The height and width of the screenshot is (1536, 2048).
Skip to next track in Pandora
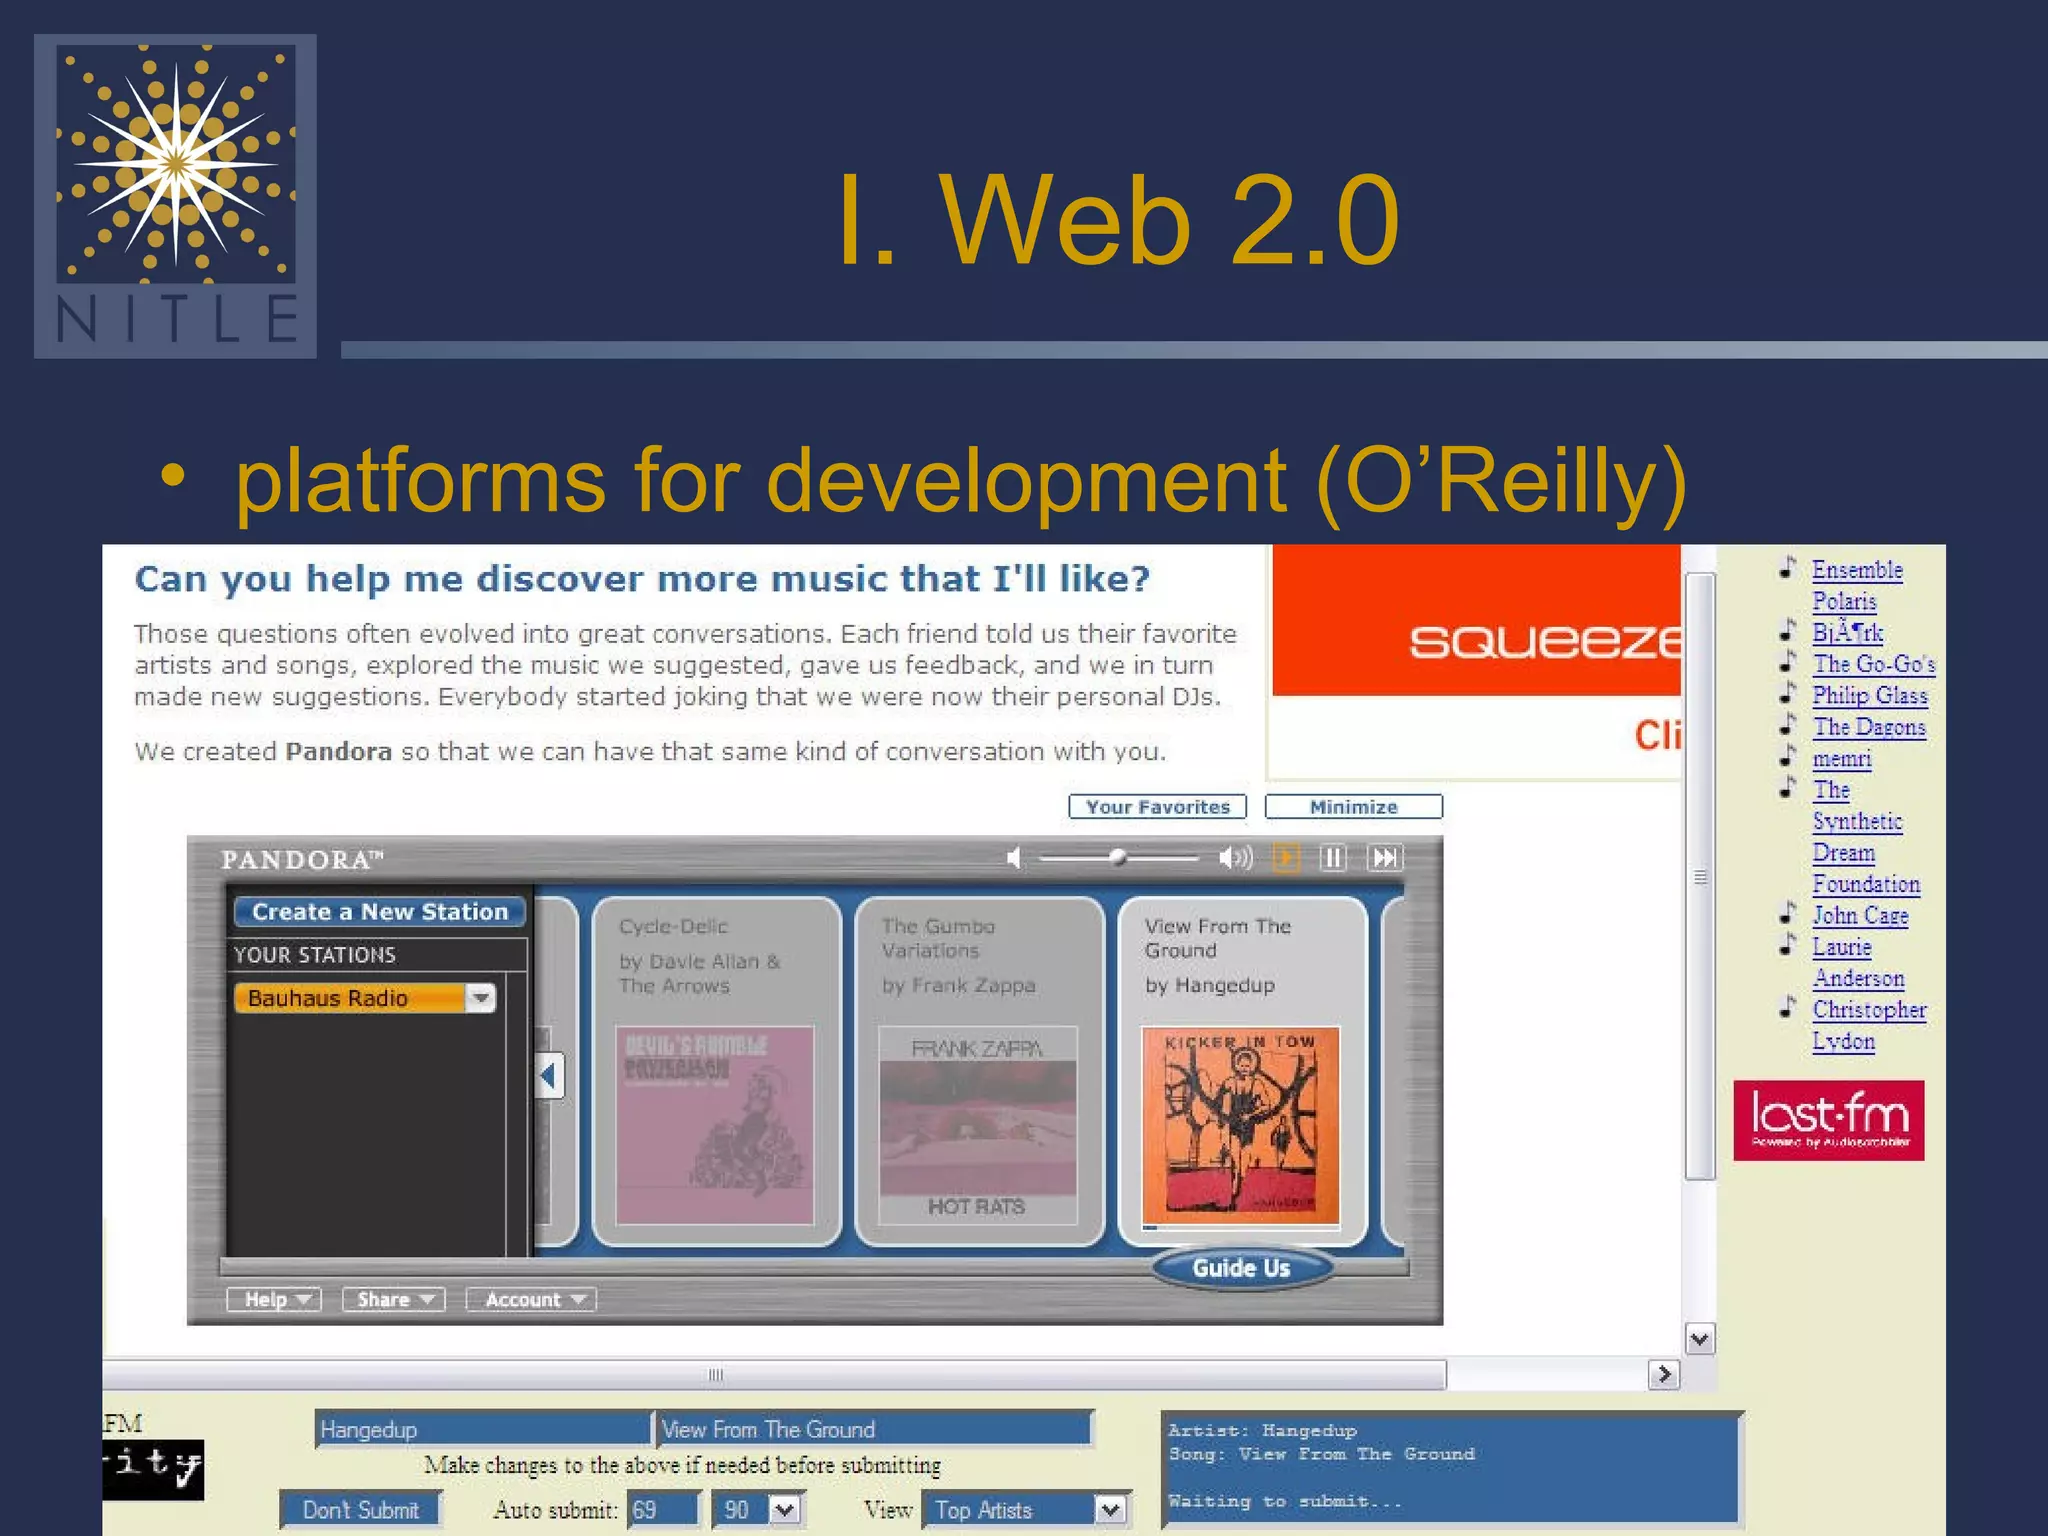tap(1385, 858)
